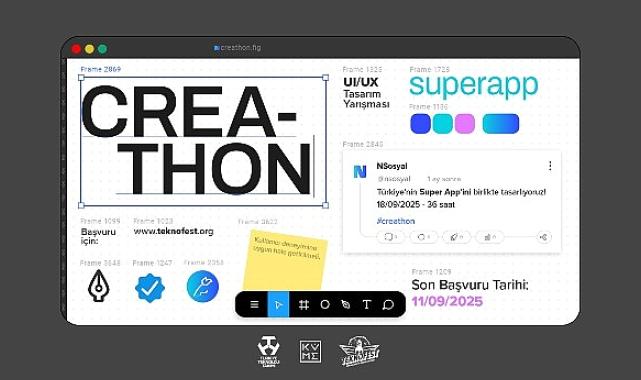Click the post text about Super App

[x=461, y=192]
